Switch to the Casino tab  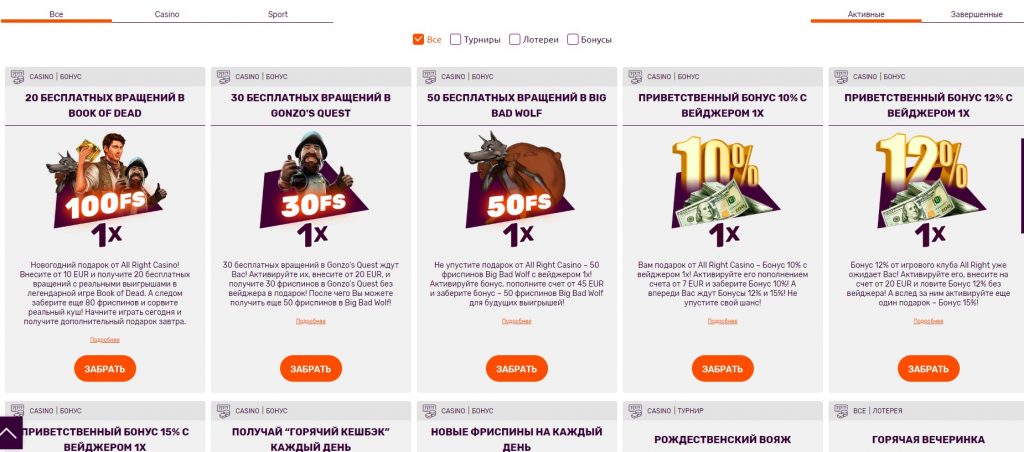pyautogui.click(x=167, y=14)
